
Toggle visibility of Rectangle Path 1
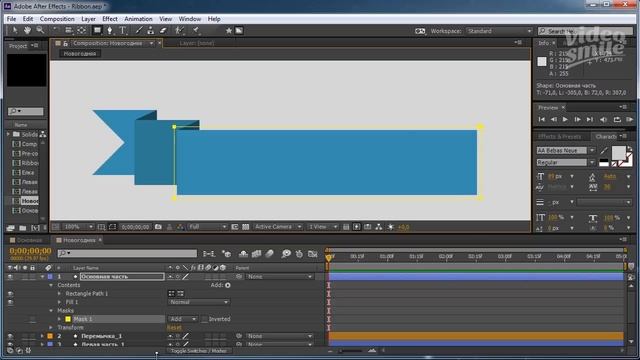(10, 294)
